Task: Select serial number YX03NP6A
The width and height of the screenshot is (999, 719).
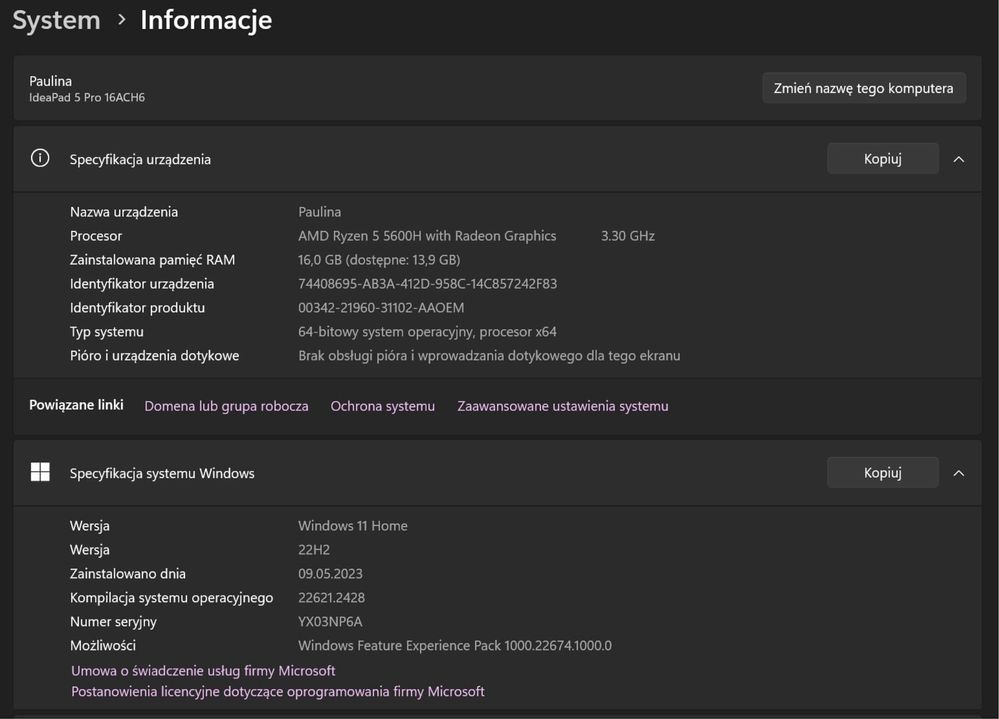Action: (x=330, y=621)
